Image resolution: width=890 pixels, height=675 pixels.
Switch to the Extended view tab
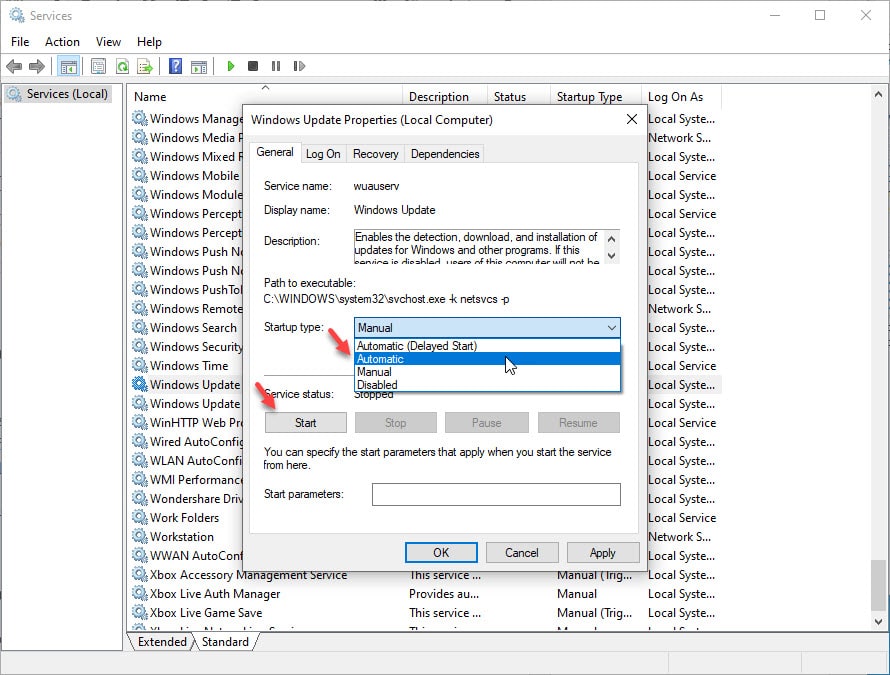(162, 642)
